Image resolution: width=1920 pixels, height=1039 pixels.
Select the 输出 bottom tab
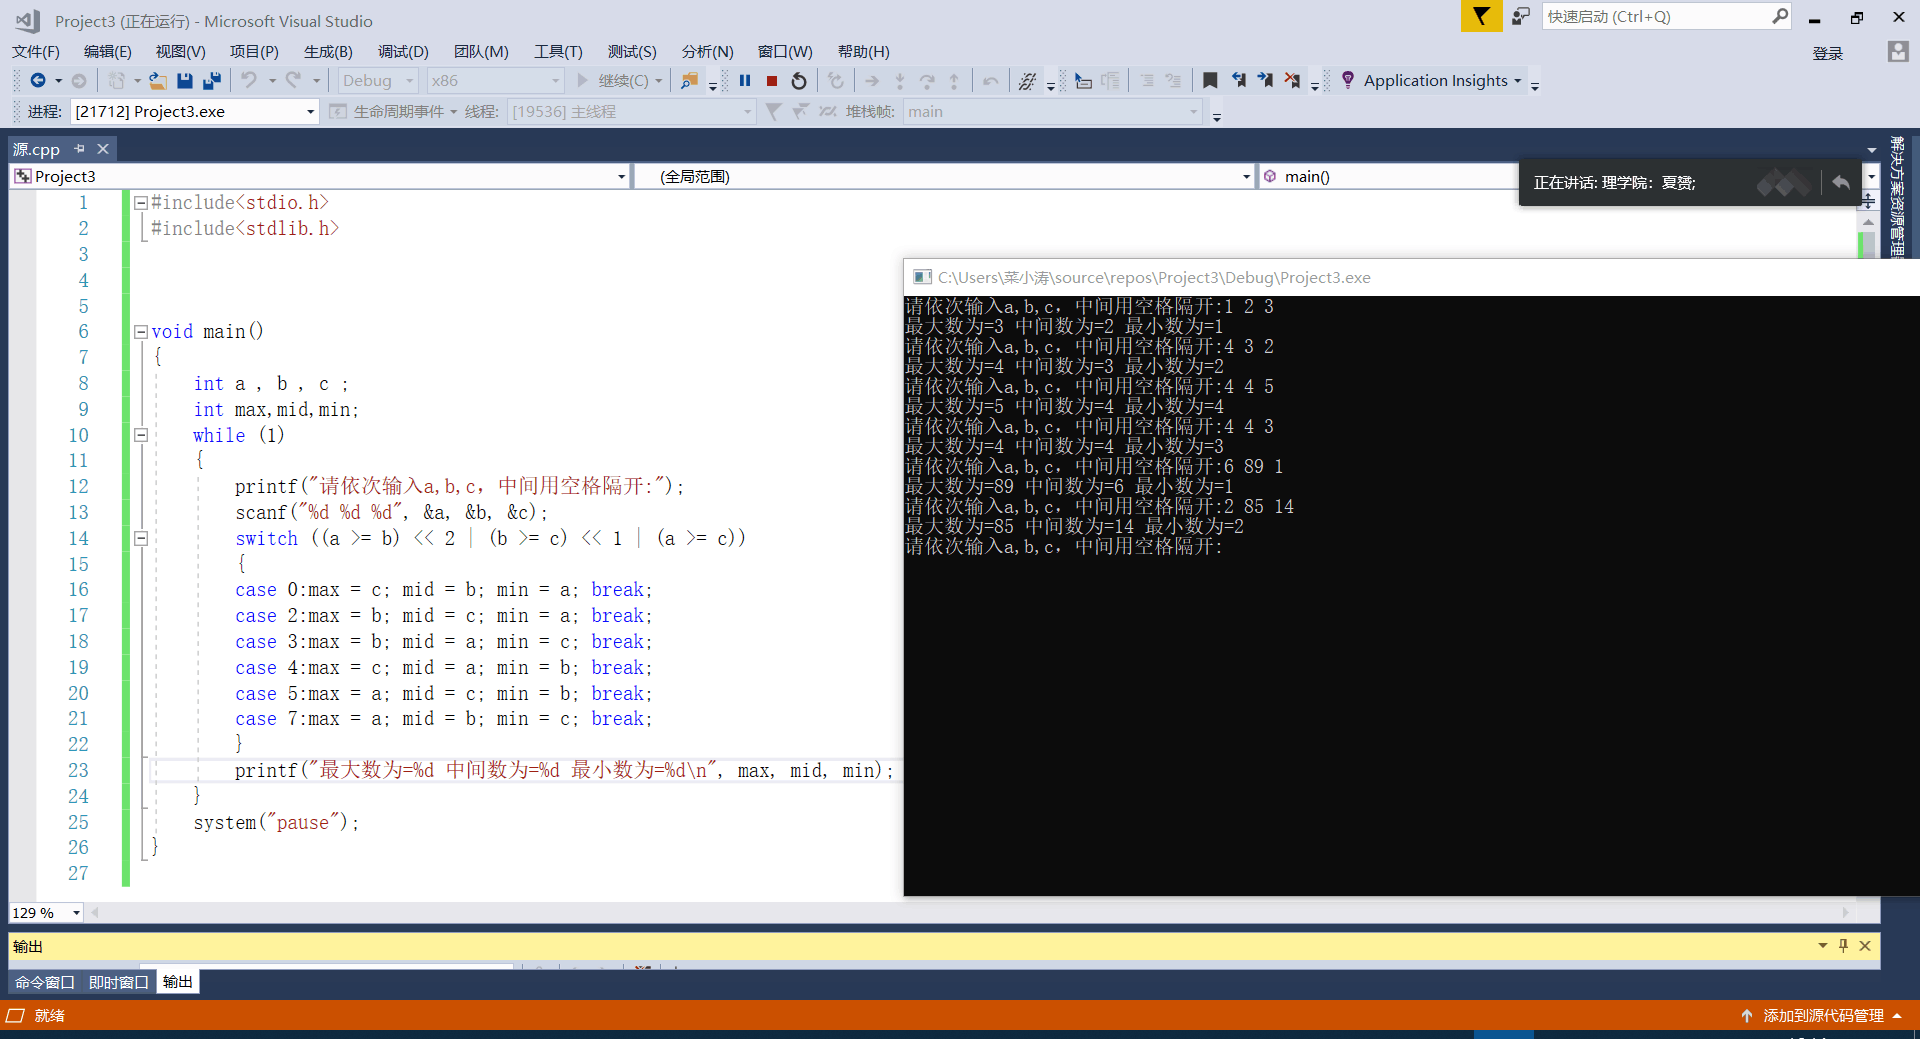click(x=178, y=982)
